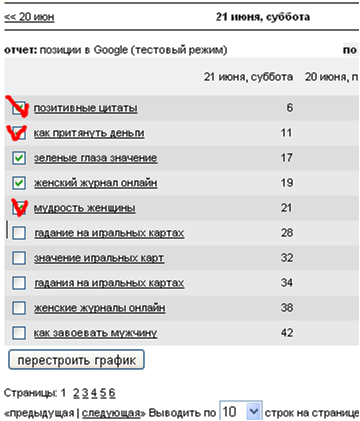Open the rows-per-page dropdown showing 10
The image size is (360, 421).
pos(241,412)
